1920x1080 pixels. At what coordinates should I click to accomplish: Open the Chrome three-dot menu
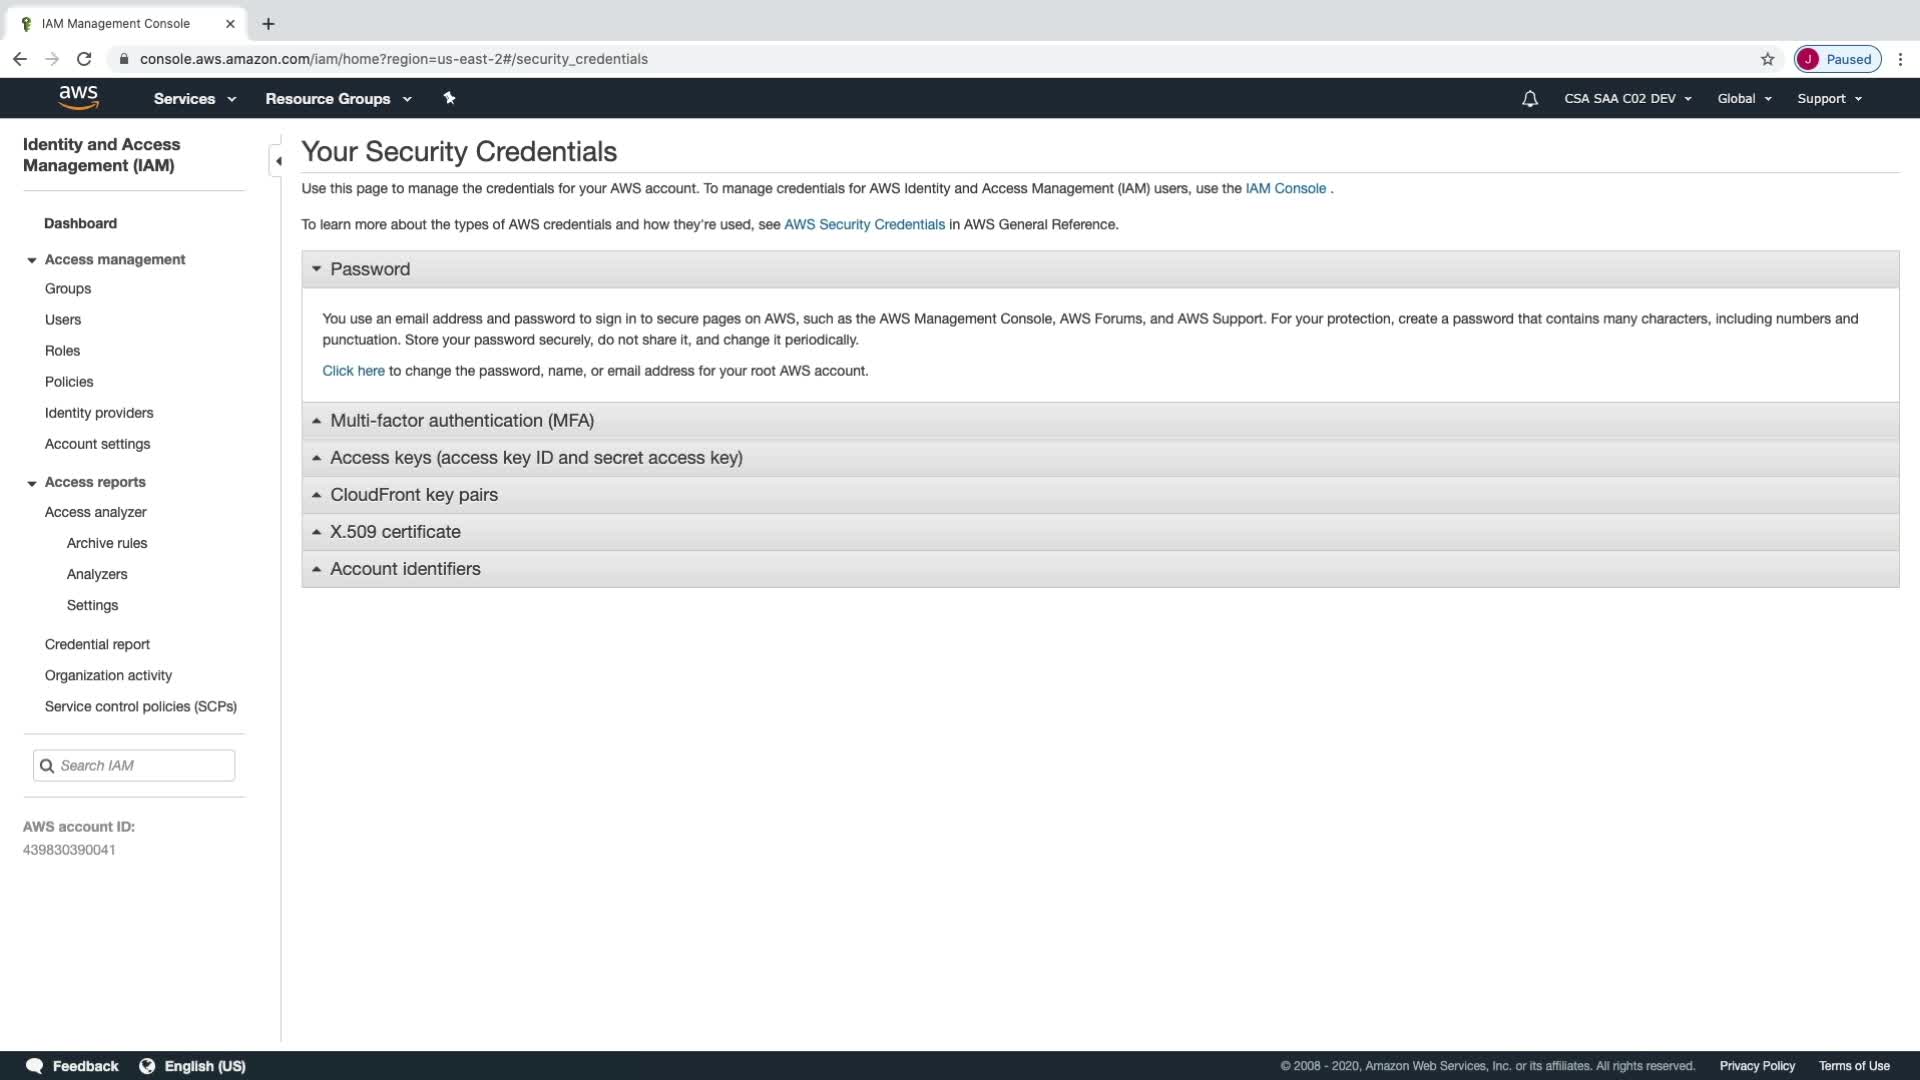[x=1901, y=59]
